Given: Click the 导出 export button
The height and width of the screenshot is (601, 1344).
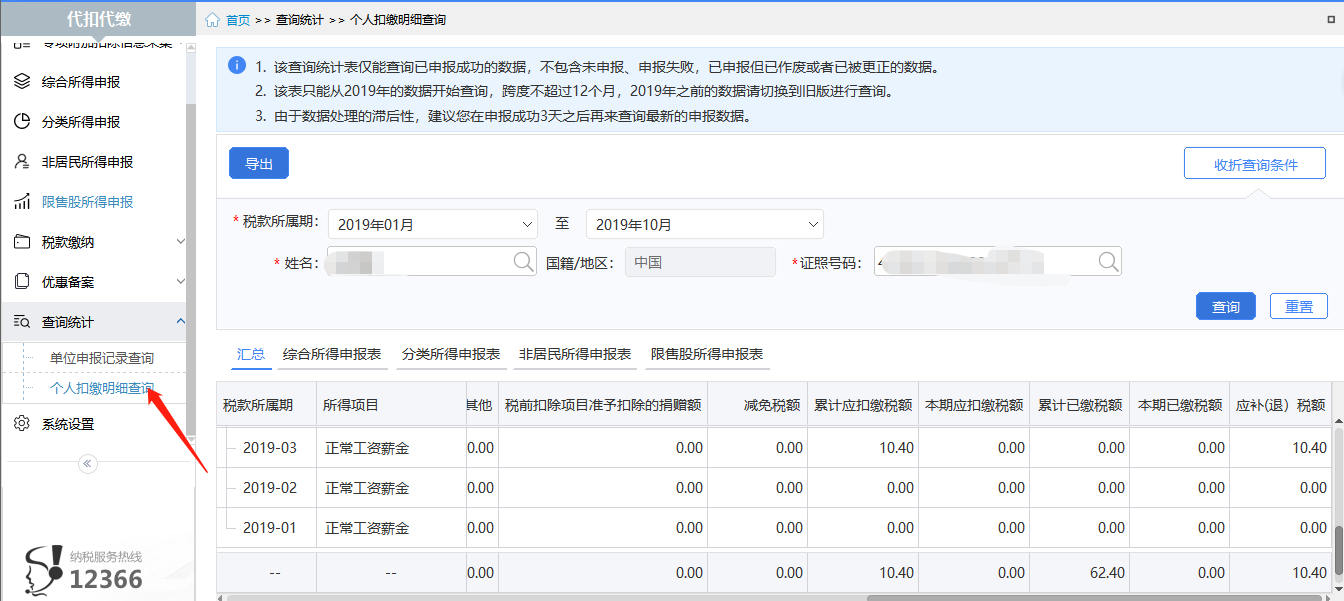Looking at the screenshot, I should click(x=259, y=164).
